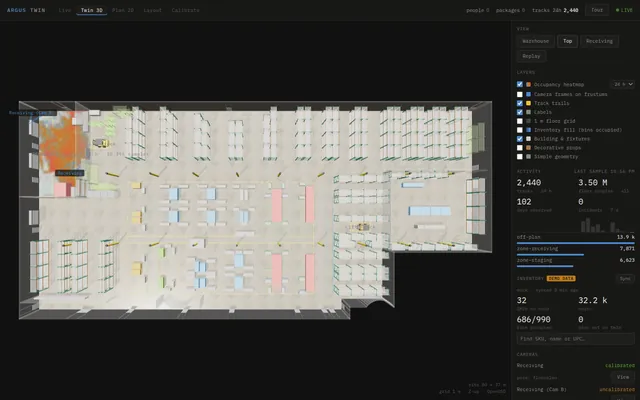The height and width of the screenshot is (400, 640).
Task: Click the blue Camera frames color swatch
Action: tap(529, 94)
